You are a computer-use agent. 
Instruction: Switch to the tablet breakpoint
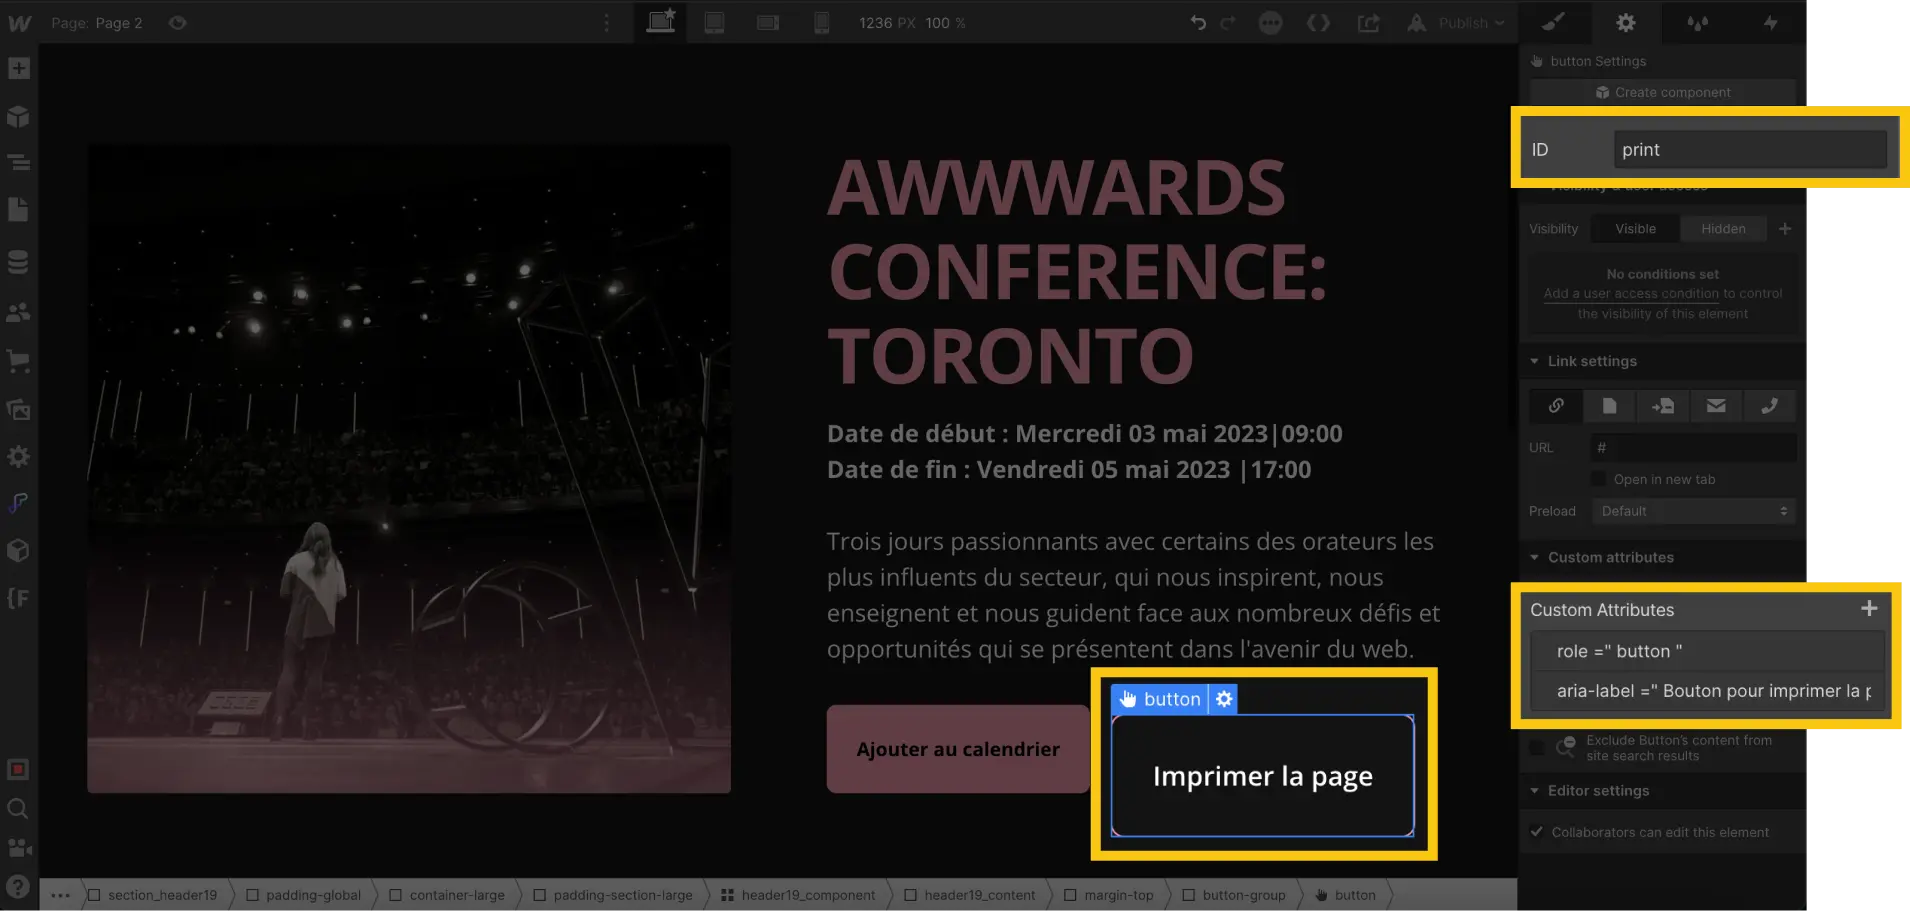tap(714, 23)
